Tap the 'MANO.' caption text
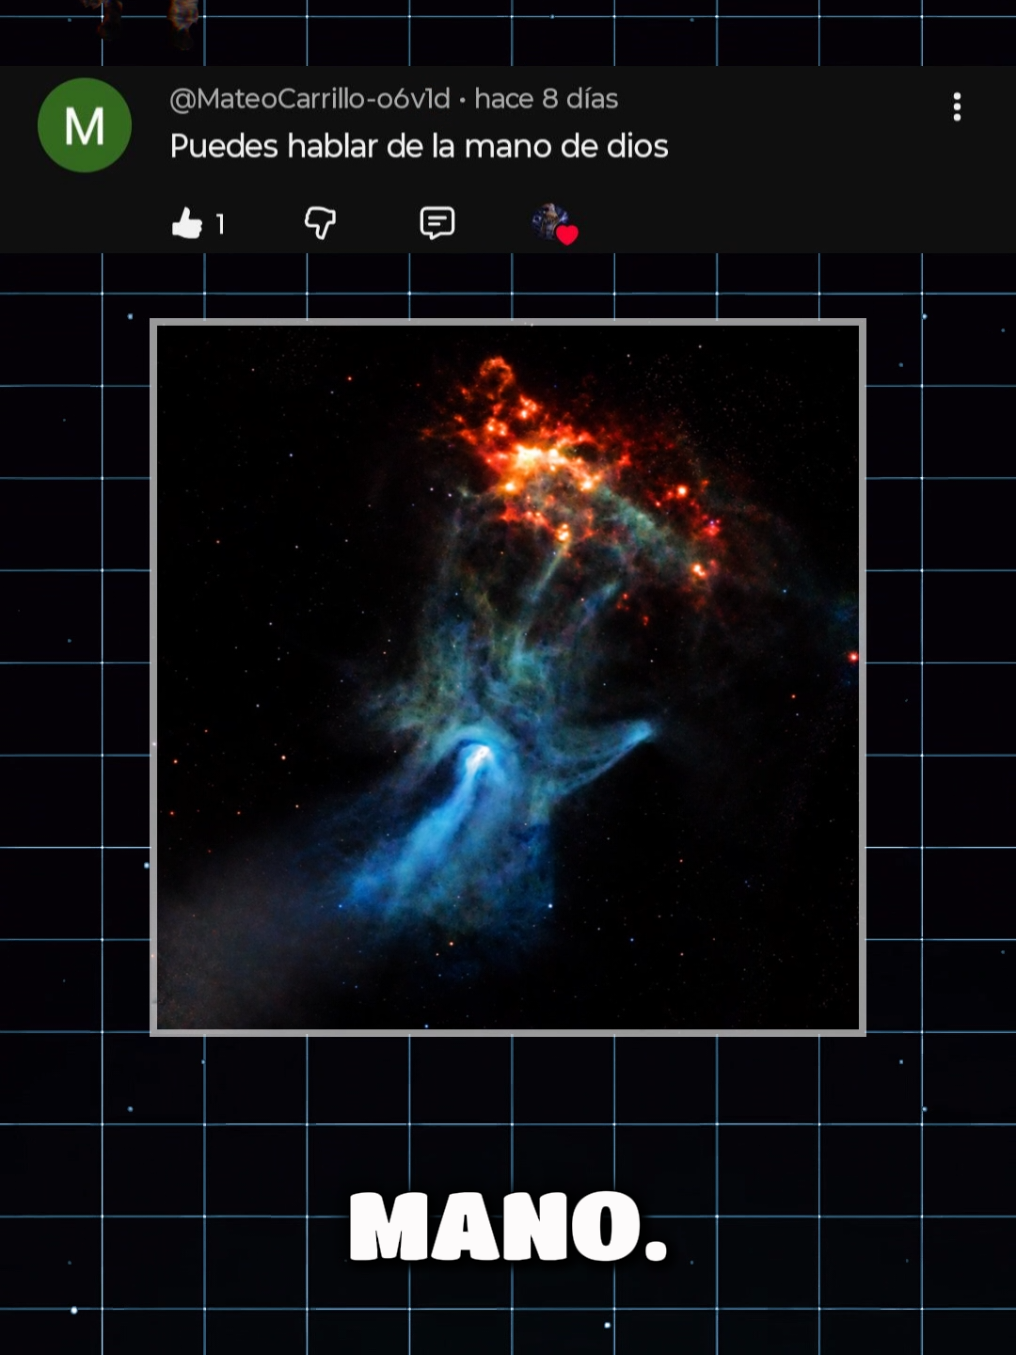 [508, 1227]
